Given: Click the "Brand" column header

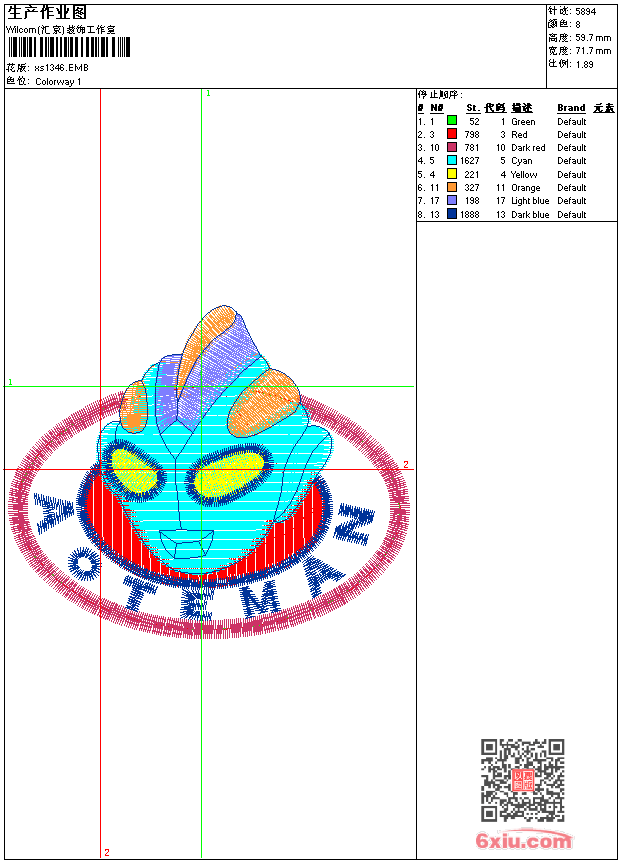Looking at the screenshot, I should 571,108.
